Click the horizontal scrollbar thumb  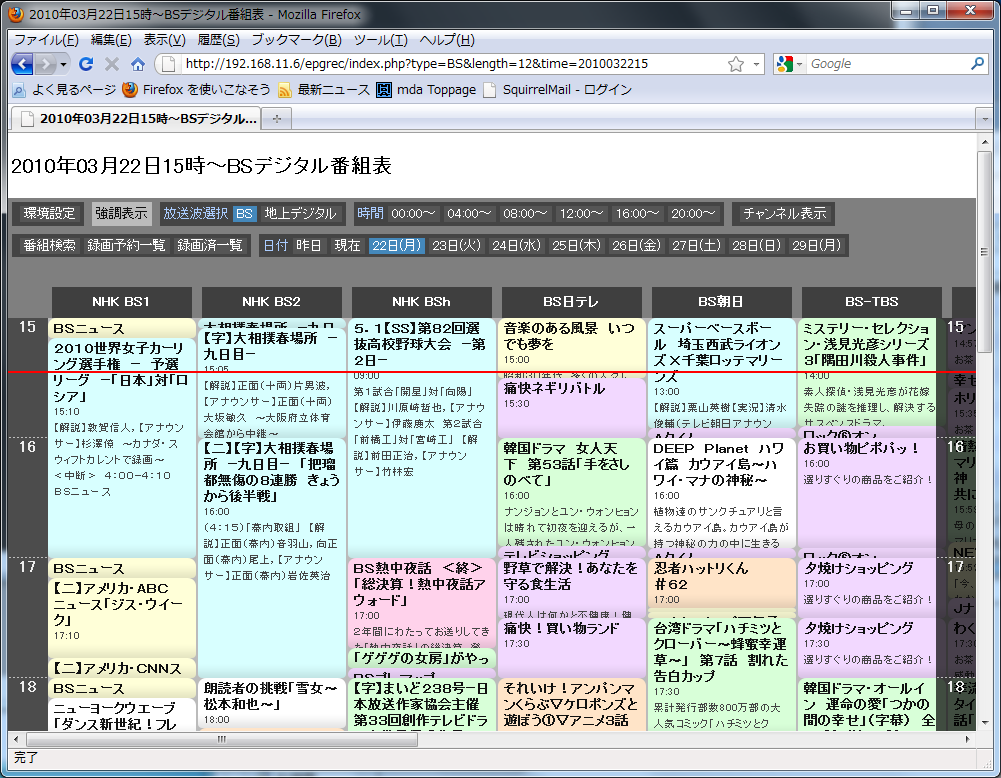(x=222, y=739)
